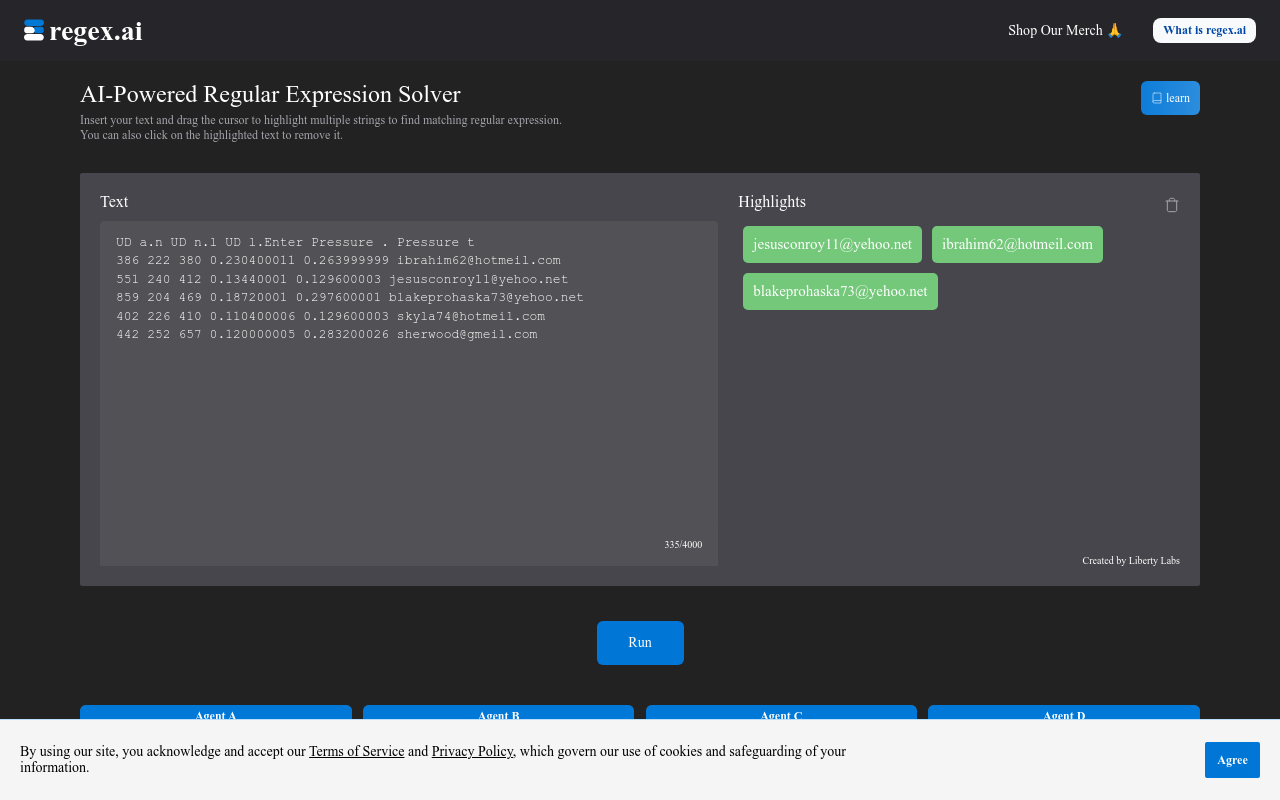Click What is regex.ai button
Image resolution: width=1280 pixels, height=800 pixels.
pos(1204,30)
